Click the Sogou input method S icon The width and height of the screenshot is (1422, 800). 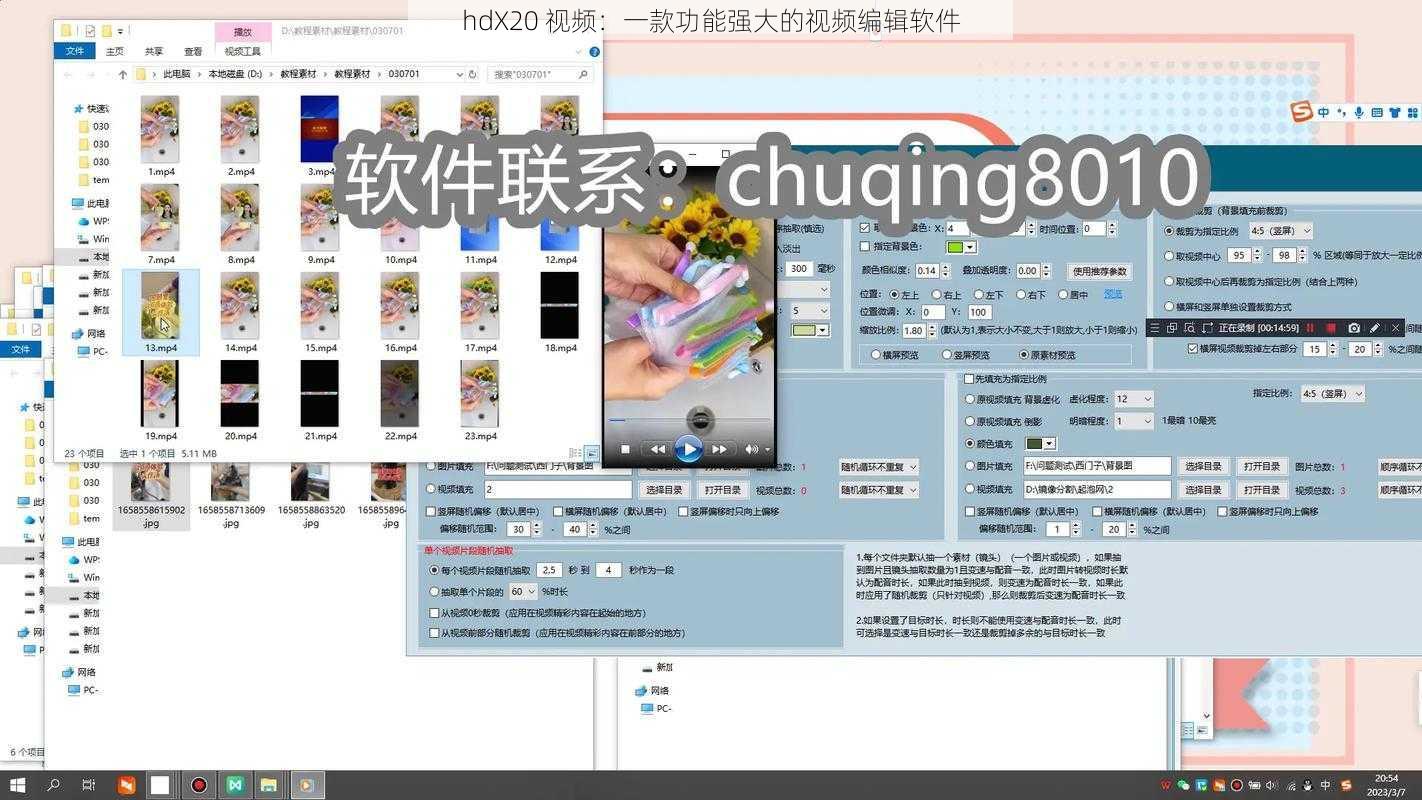(x=1301, y=112)
